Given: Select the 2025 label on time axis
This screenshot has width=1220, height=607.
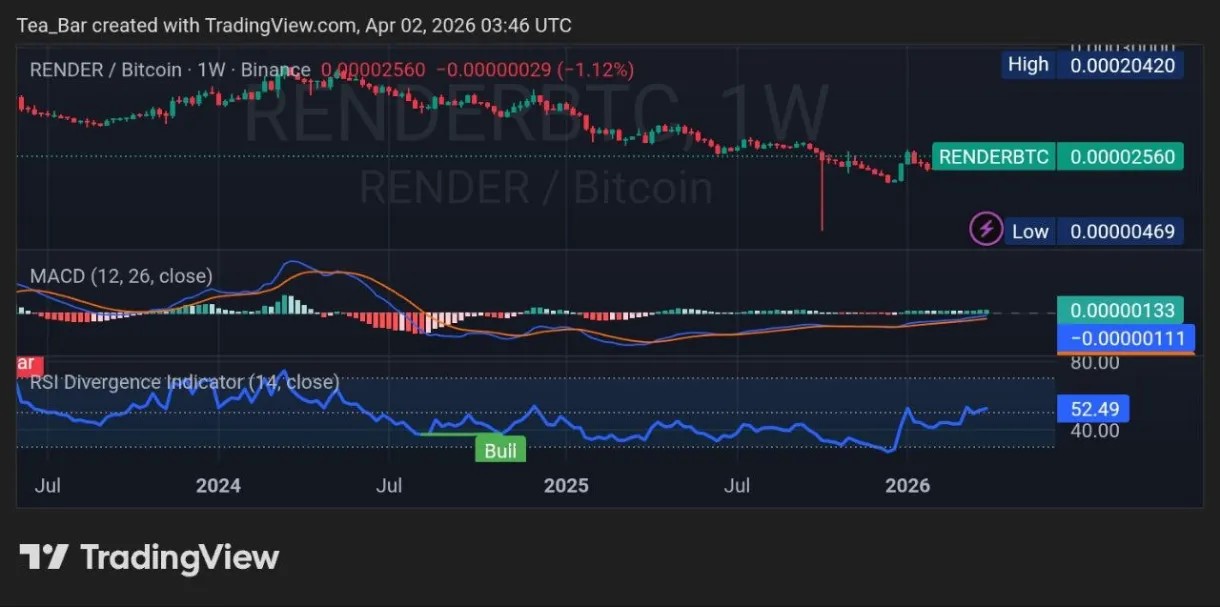Looking at the screenshot, I should [566, 486].
